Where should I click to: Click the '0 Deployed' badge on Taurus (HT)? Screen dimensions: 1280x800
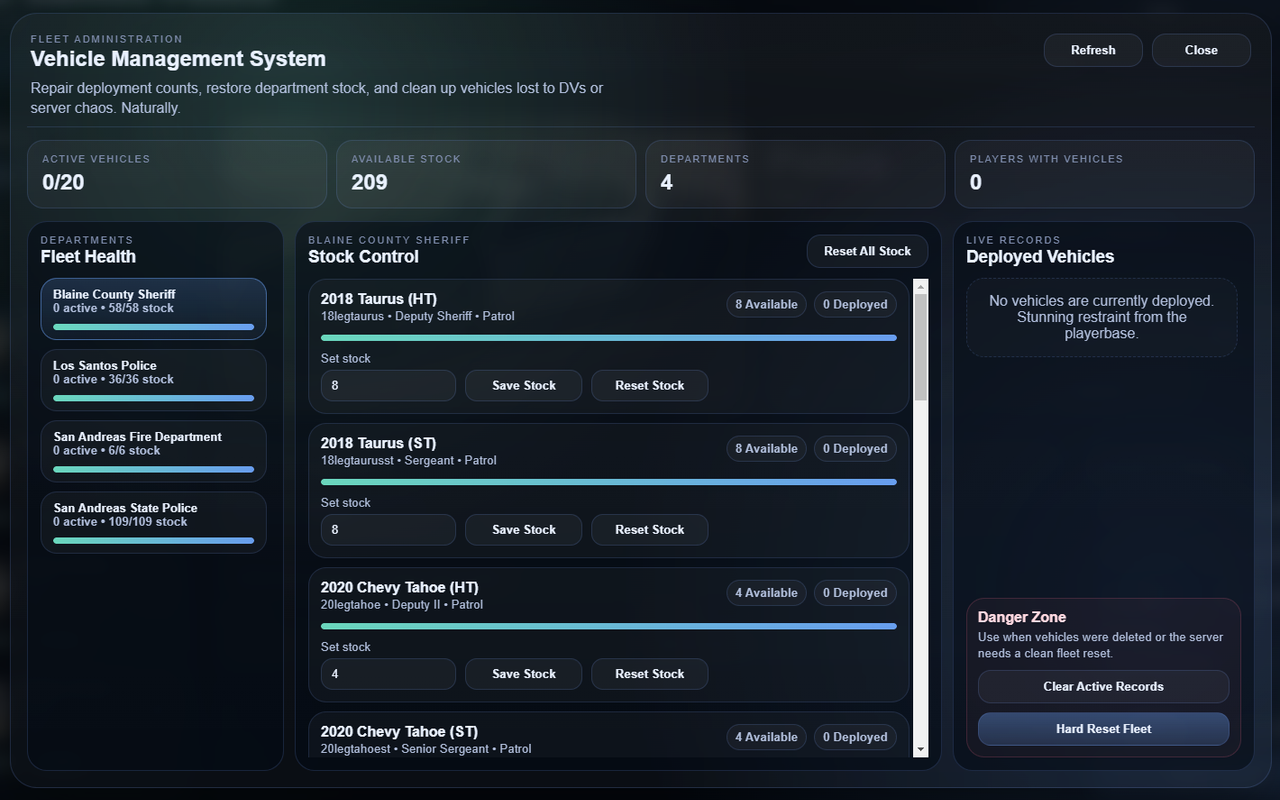pyautogui.click(x=855, y=304)
